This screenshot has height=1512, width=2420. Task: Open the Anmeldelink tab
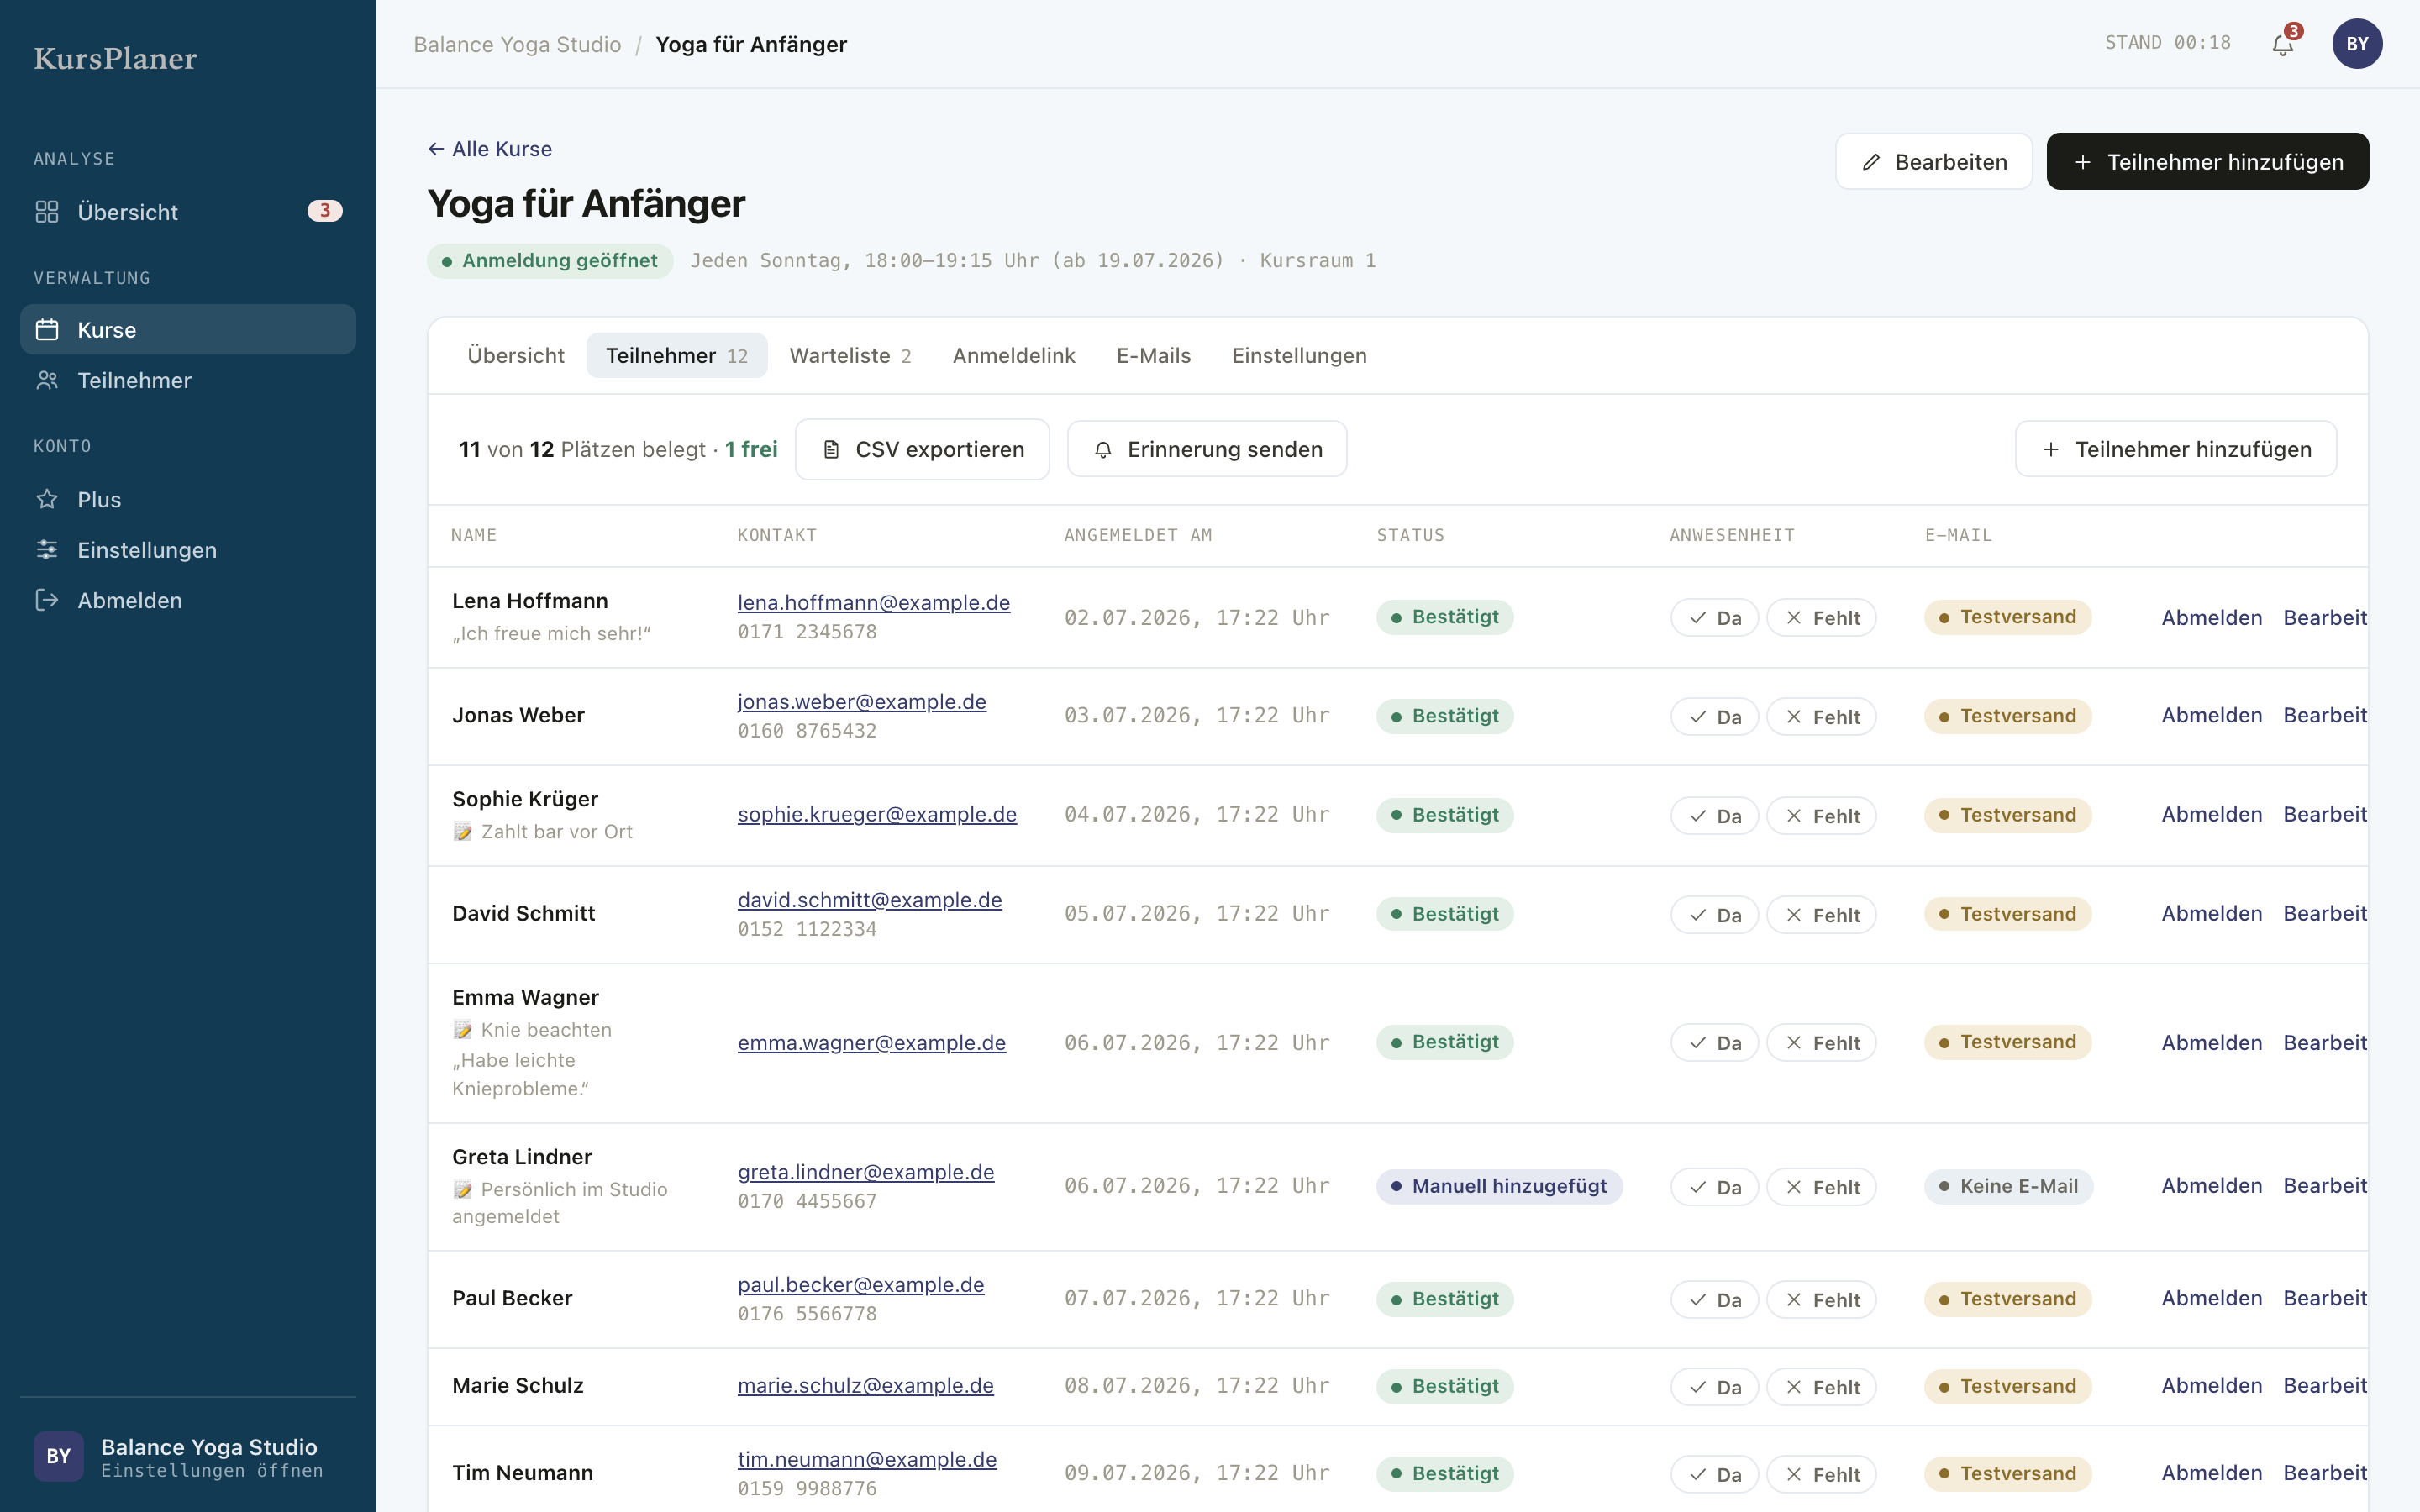[x=1013, y=355]
